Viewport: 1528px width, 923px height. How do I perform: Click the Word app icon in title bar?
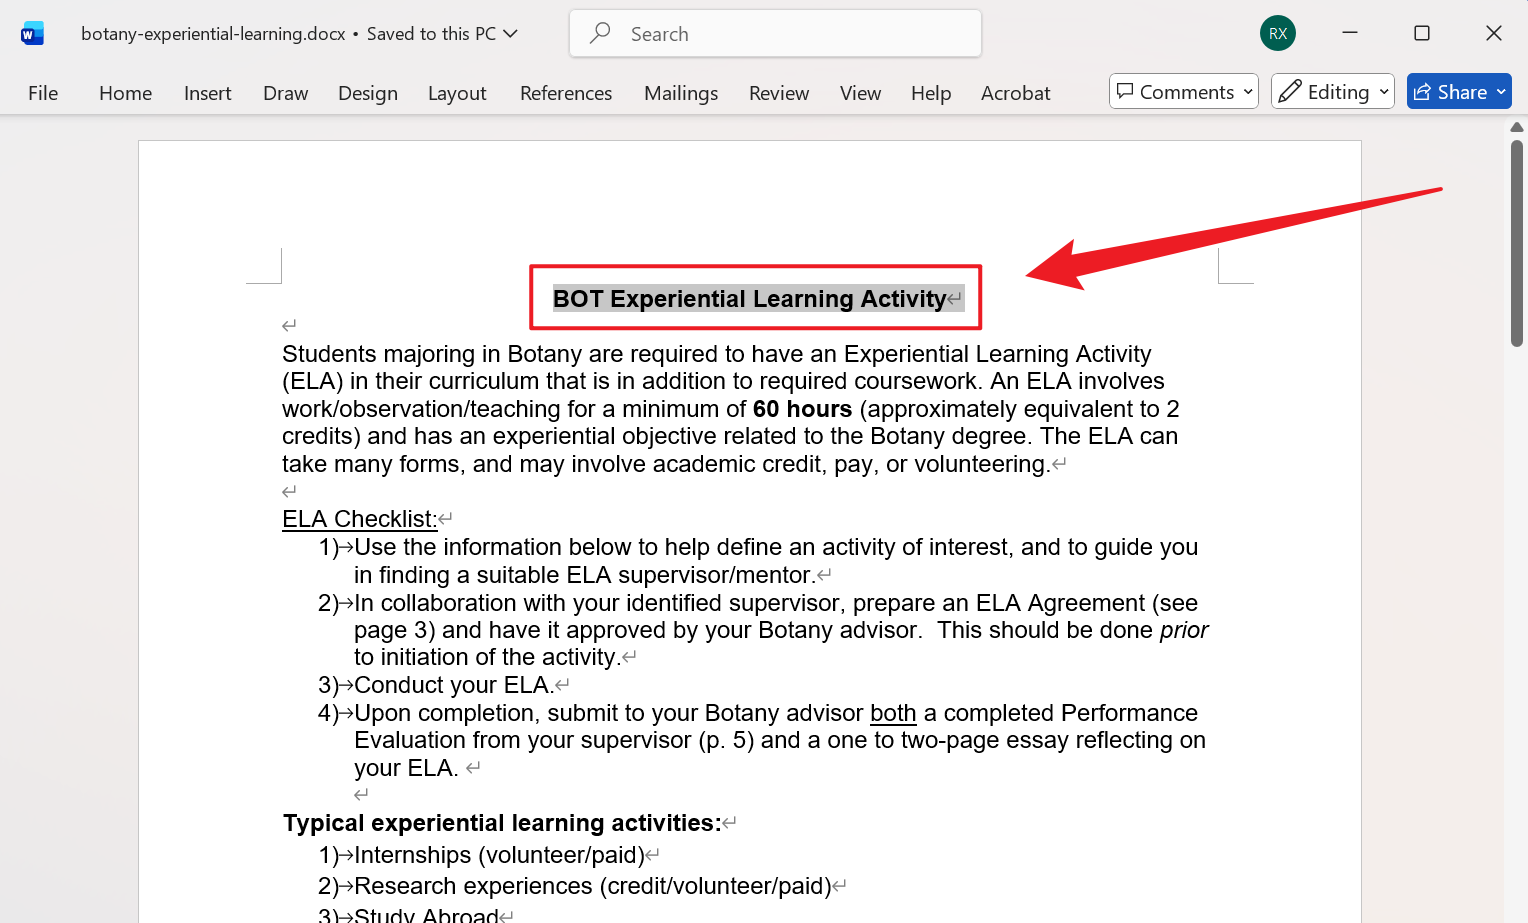click(32, 34)
